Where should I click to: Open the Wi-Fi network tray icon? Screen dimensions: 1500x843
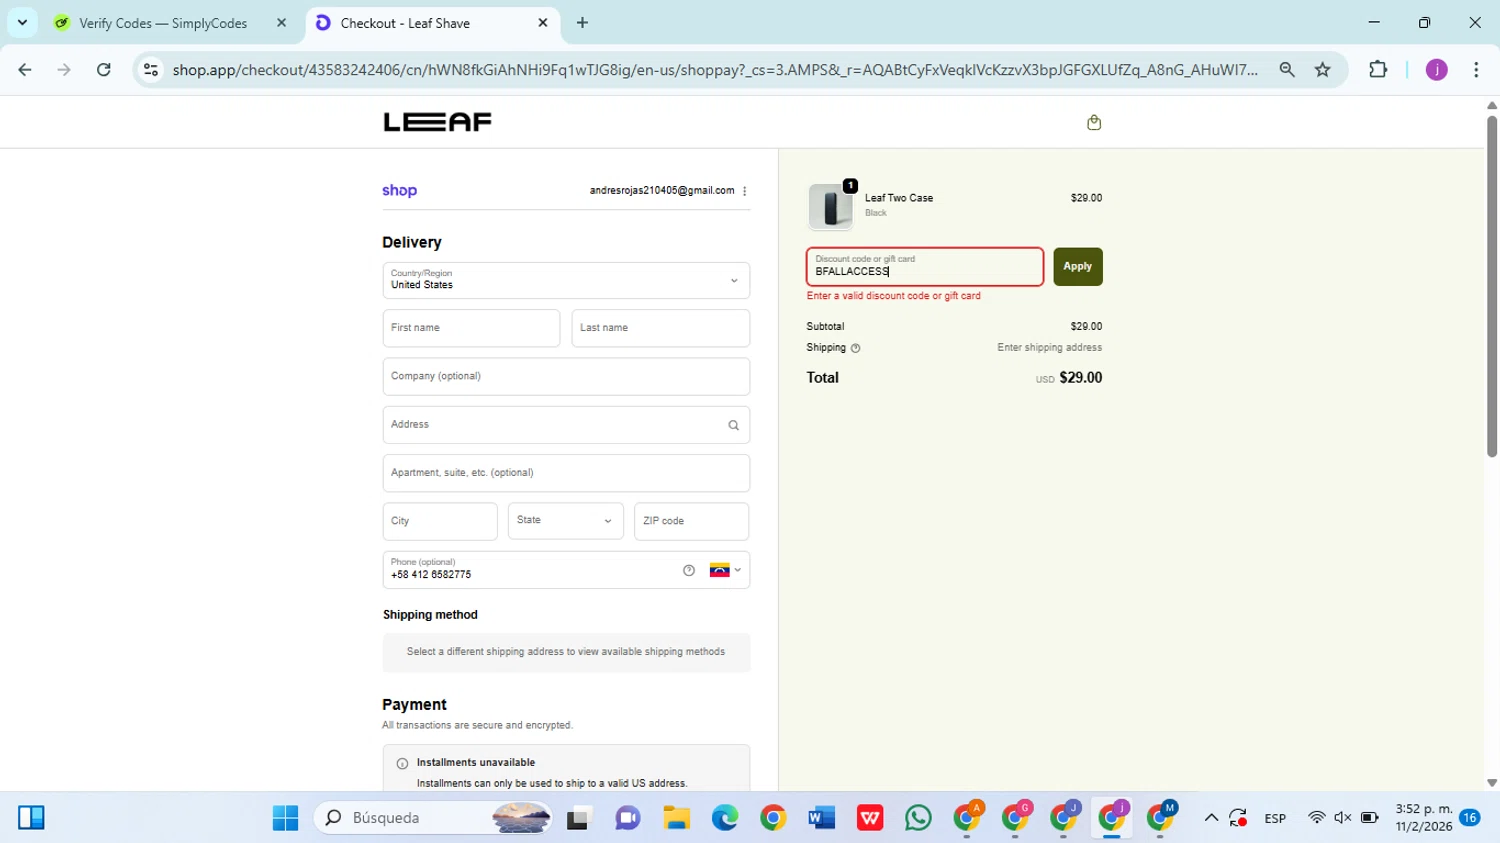1316,818
